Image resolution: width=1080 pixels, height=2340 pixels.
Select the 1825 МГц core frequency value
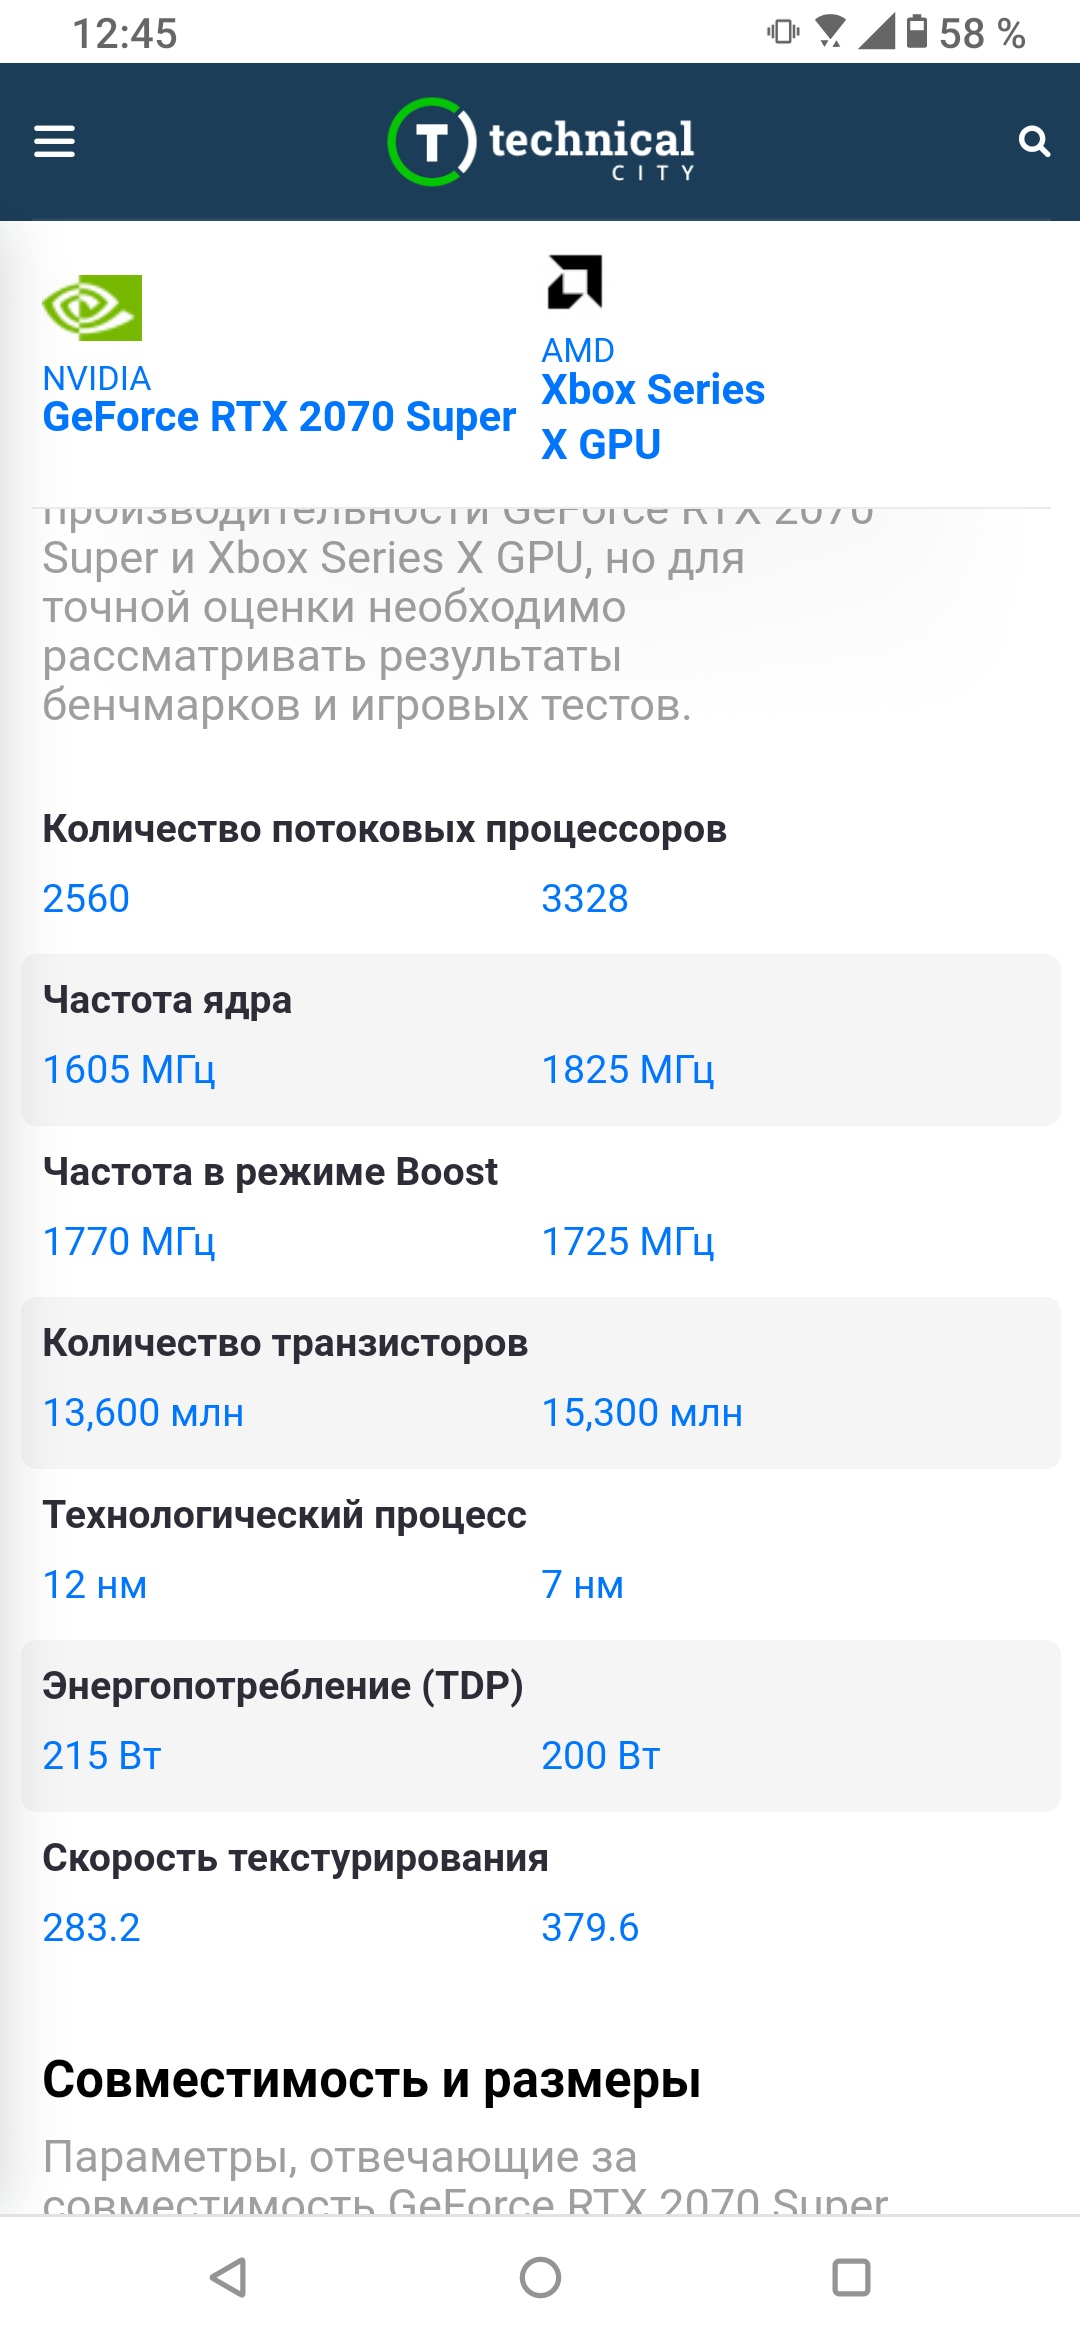(627, 1070)
